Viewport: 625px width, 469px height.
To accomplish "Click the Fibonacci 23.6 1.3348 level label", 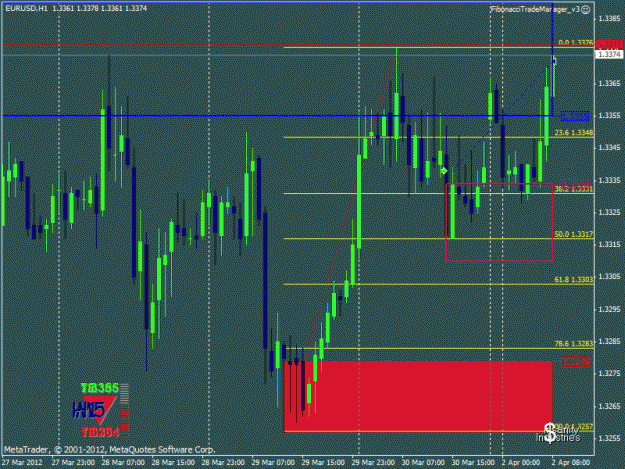I will click(x=574, y=133).
